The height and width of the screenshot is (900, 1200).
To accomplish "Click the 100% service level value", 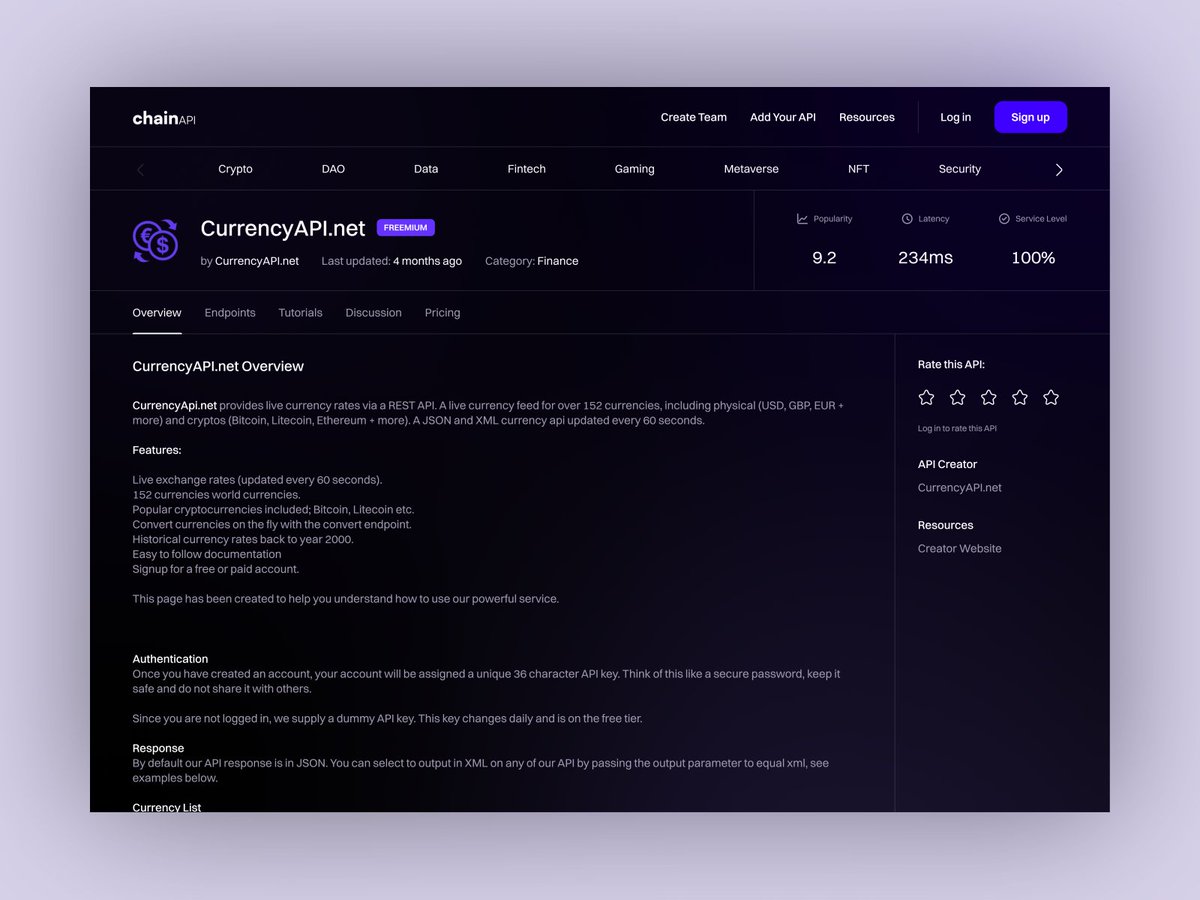I will click(1033, 258).
